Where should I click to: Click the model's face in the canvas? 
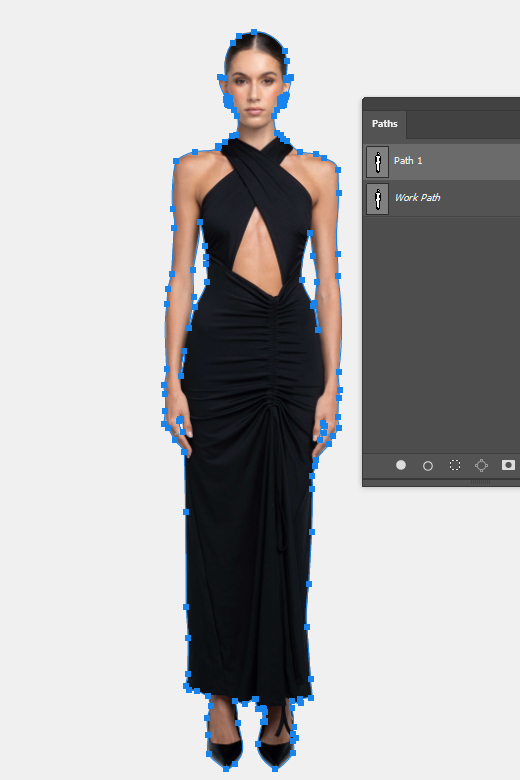pos(255,95)
